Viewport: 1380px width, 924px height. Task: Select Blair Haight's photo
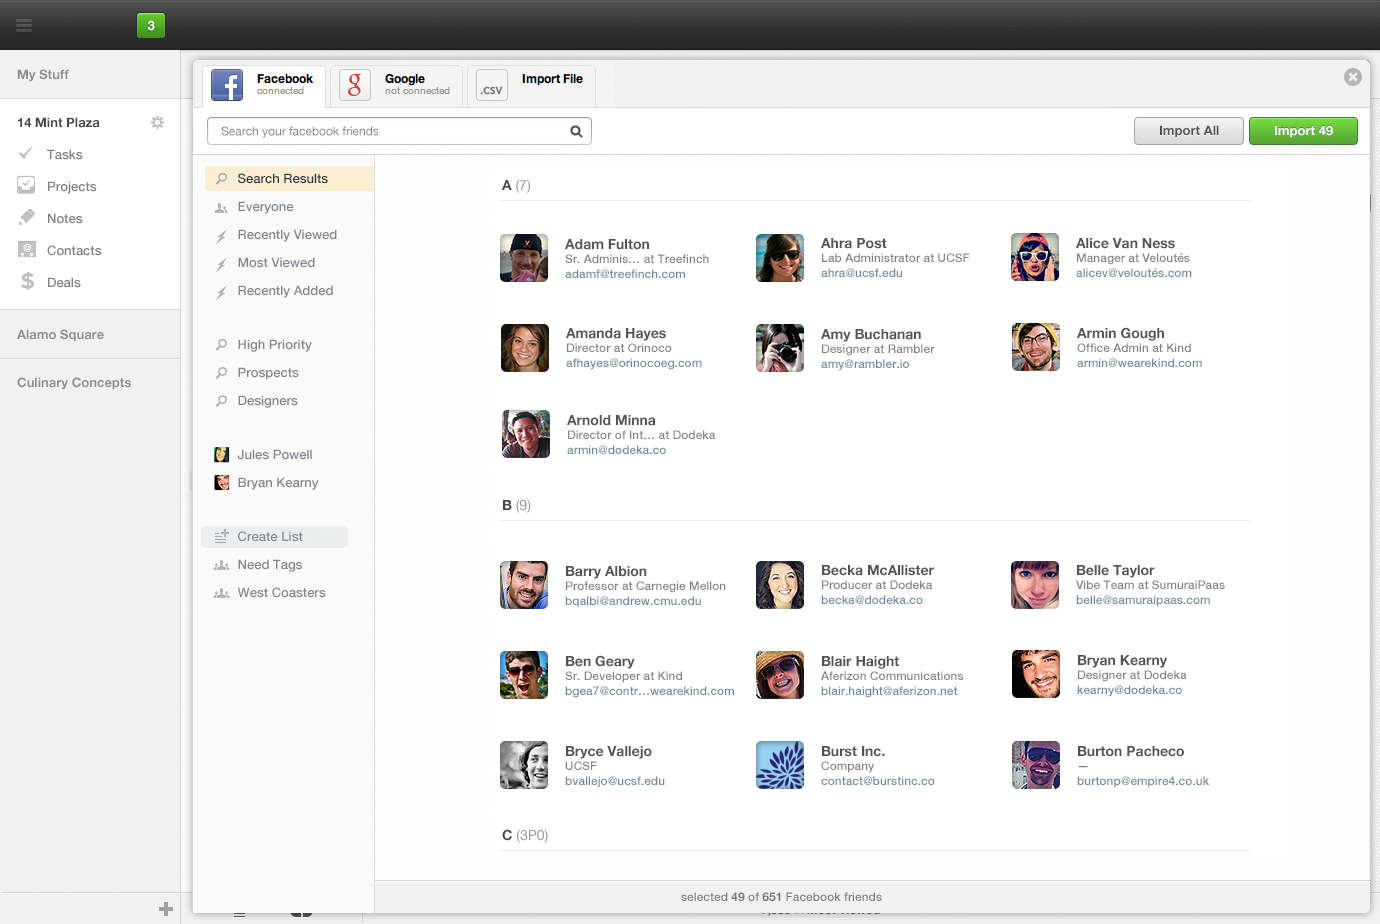coord(780,675)
